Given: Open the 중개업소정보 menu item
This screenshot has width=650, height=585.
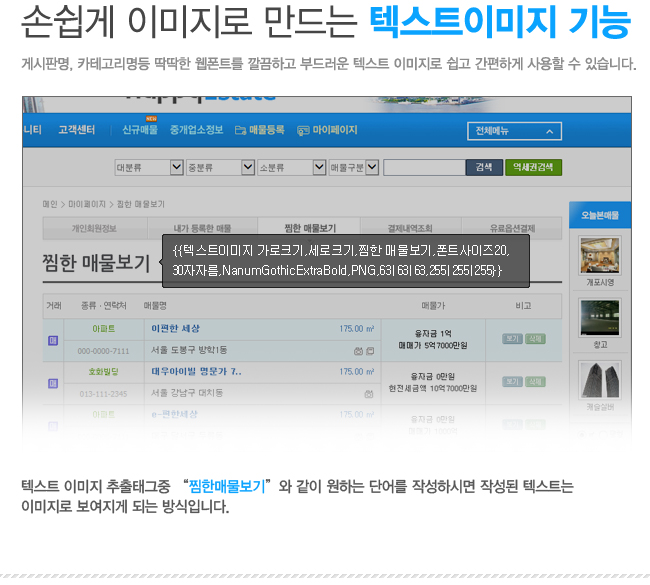Looking at the screenshot, I should tap(196, 130).
